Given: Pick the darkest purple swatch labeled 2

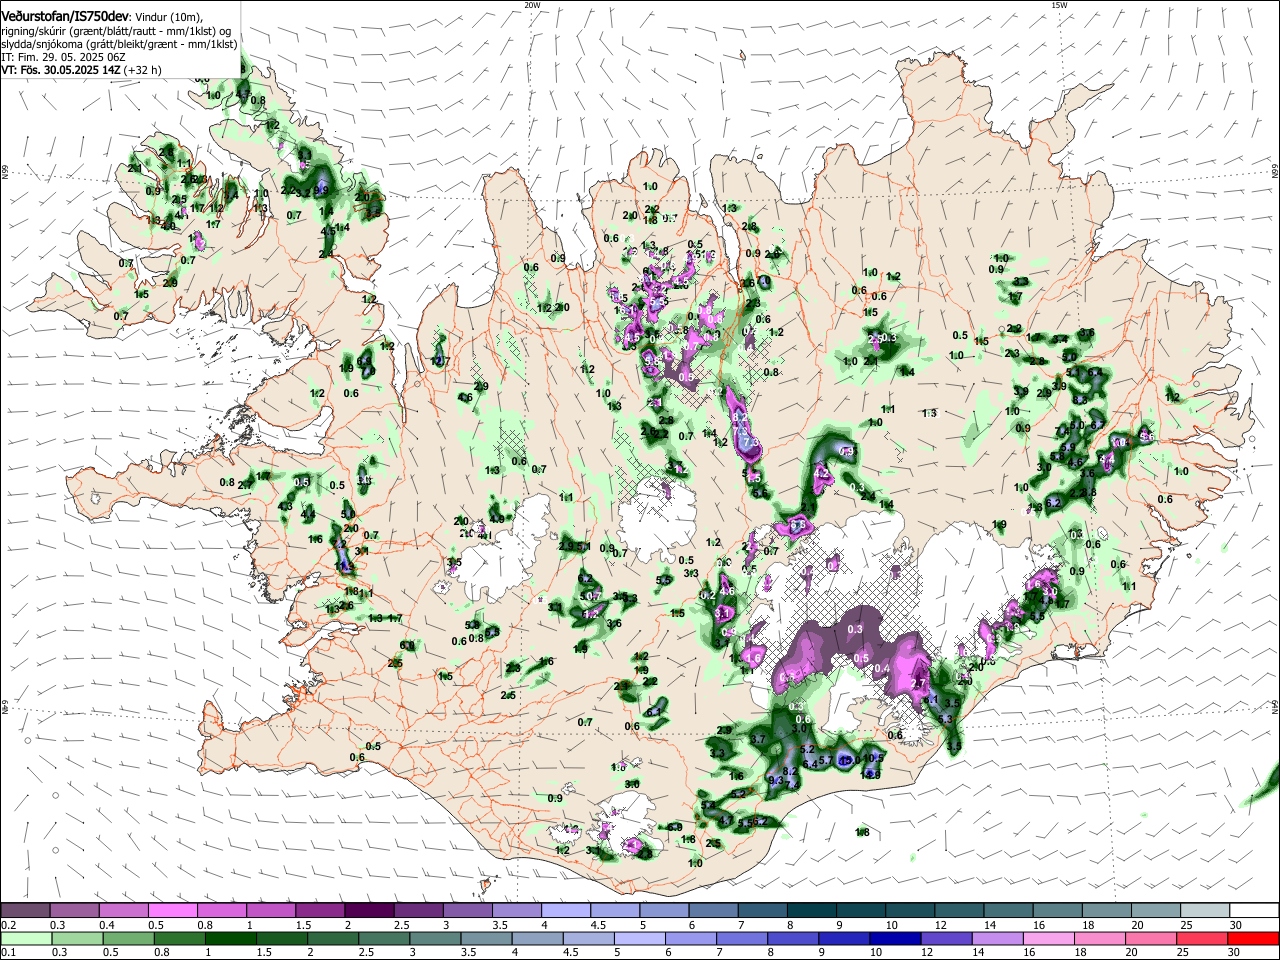Looking at the screenshot, I should [368, 911].
